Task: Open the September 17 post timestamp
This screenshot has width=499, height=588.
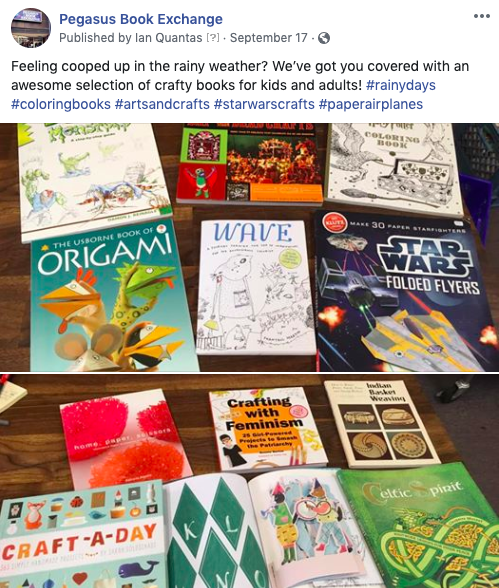Action: click(268, 38)
